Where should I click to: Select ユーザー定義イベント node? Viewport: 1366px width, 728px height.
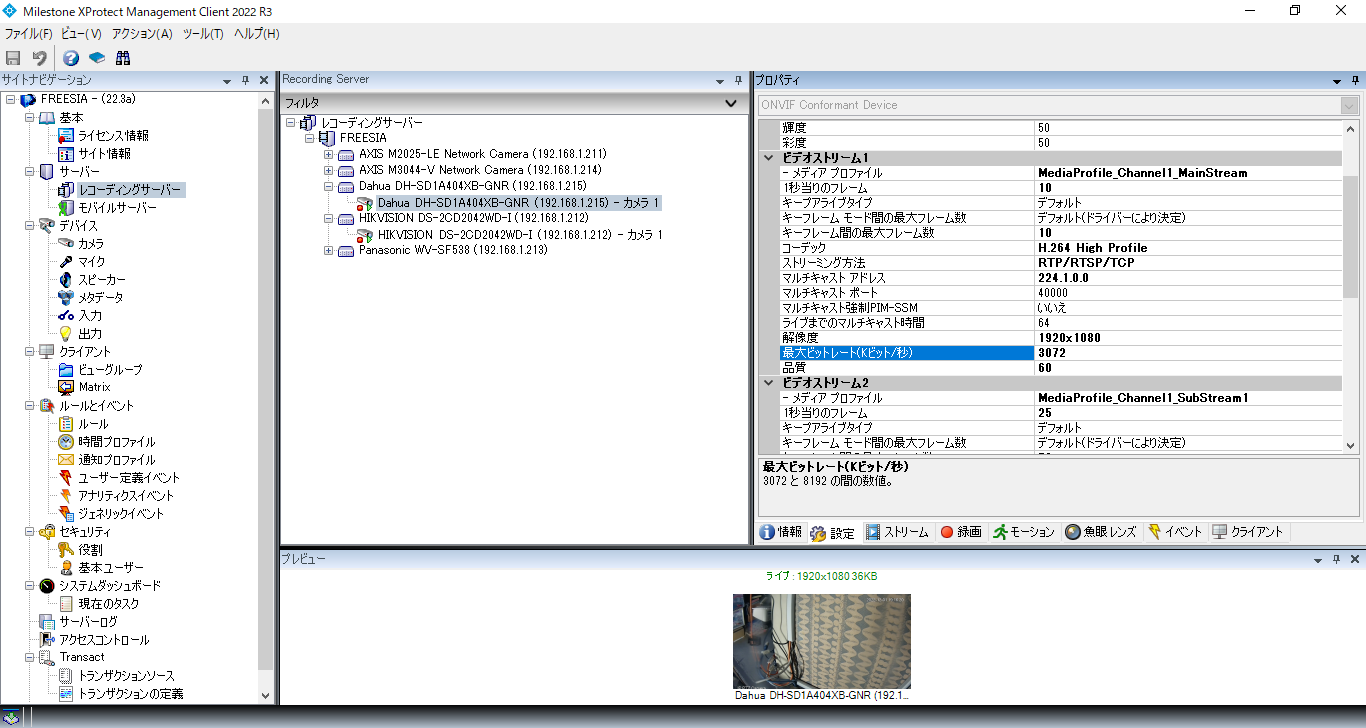[x=129, y=478]
